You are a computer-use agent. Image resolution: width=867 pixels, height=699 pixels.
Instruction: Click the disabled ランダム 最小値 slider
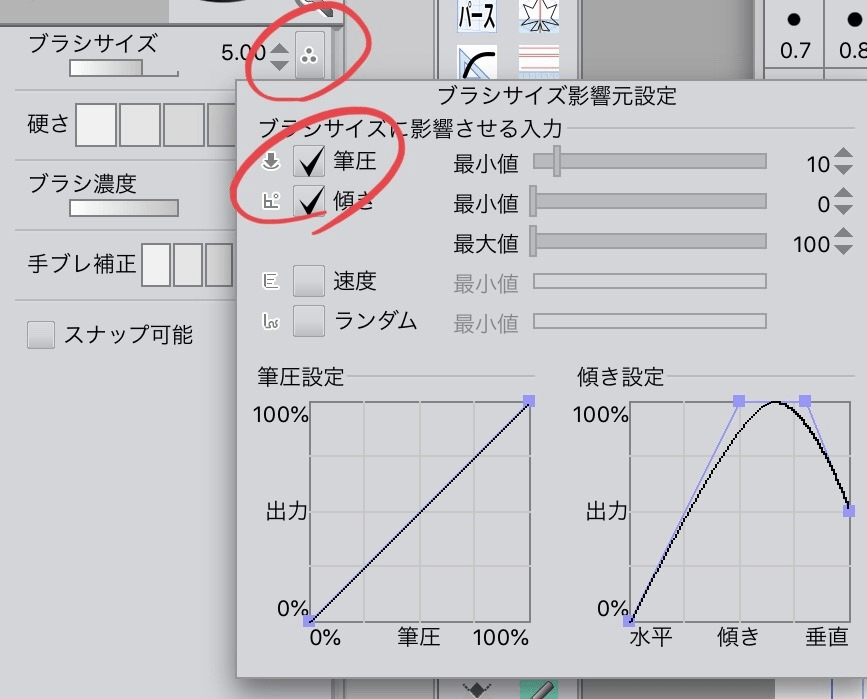[x=650, y=321]
